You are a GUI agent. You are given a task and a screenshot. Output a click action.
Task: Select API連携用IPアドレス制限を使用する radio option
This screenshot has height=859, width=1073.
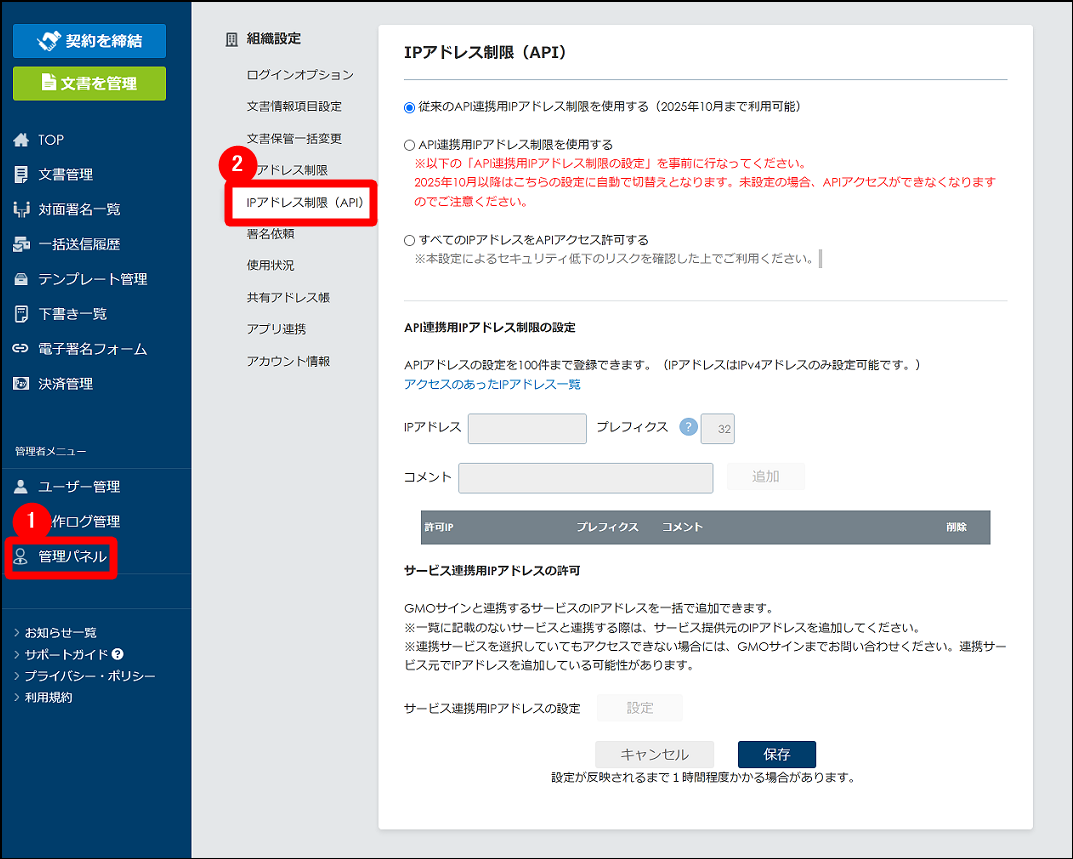point(409,145)
